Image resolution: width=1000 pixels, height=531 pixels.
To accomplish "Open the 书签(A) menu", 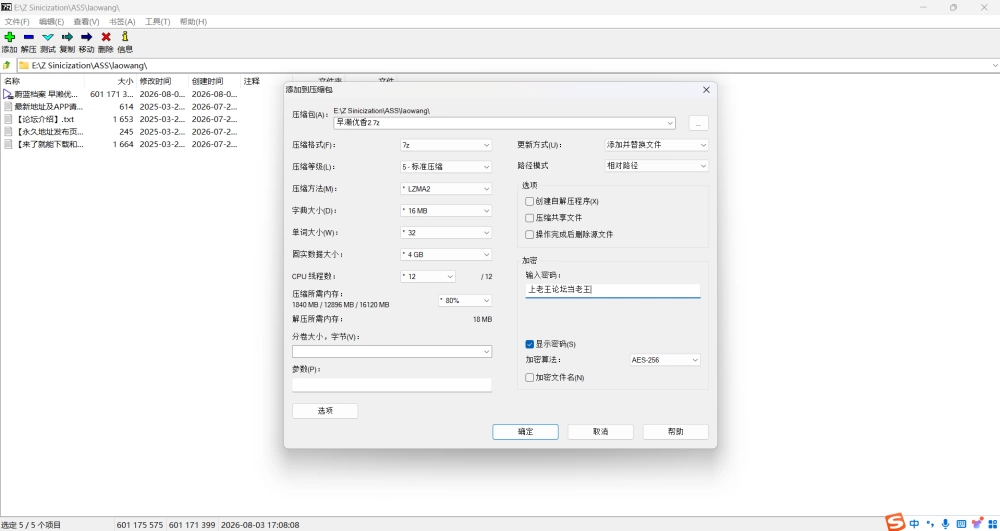I will pos(122,22).
